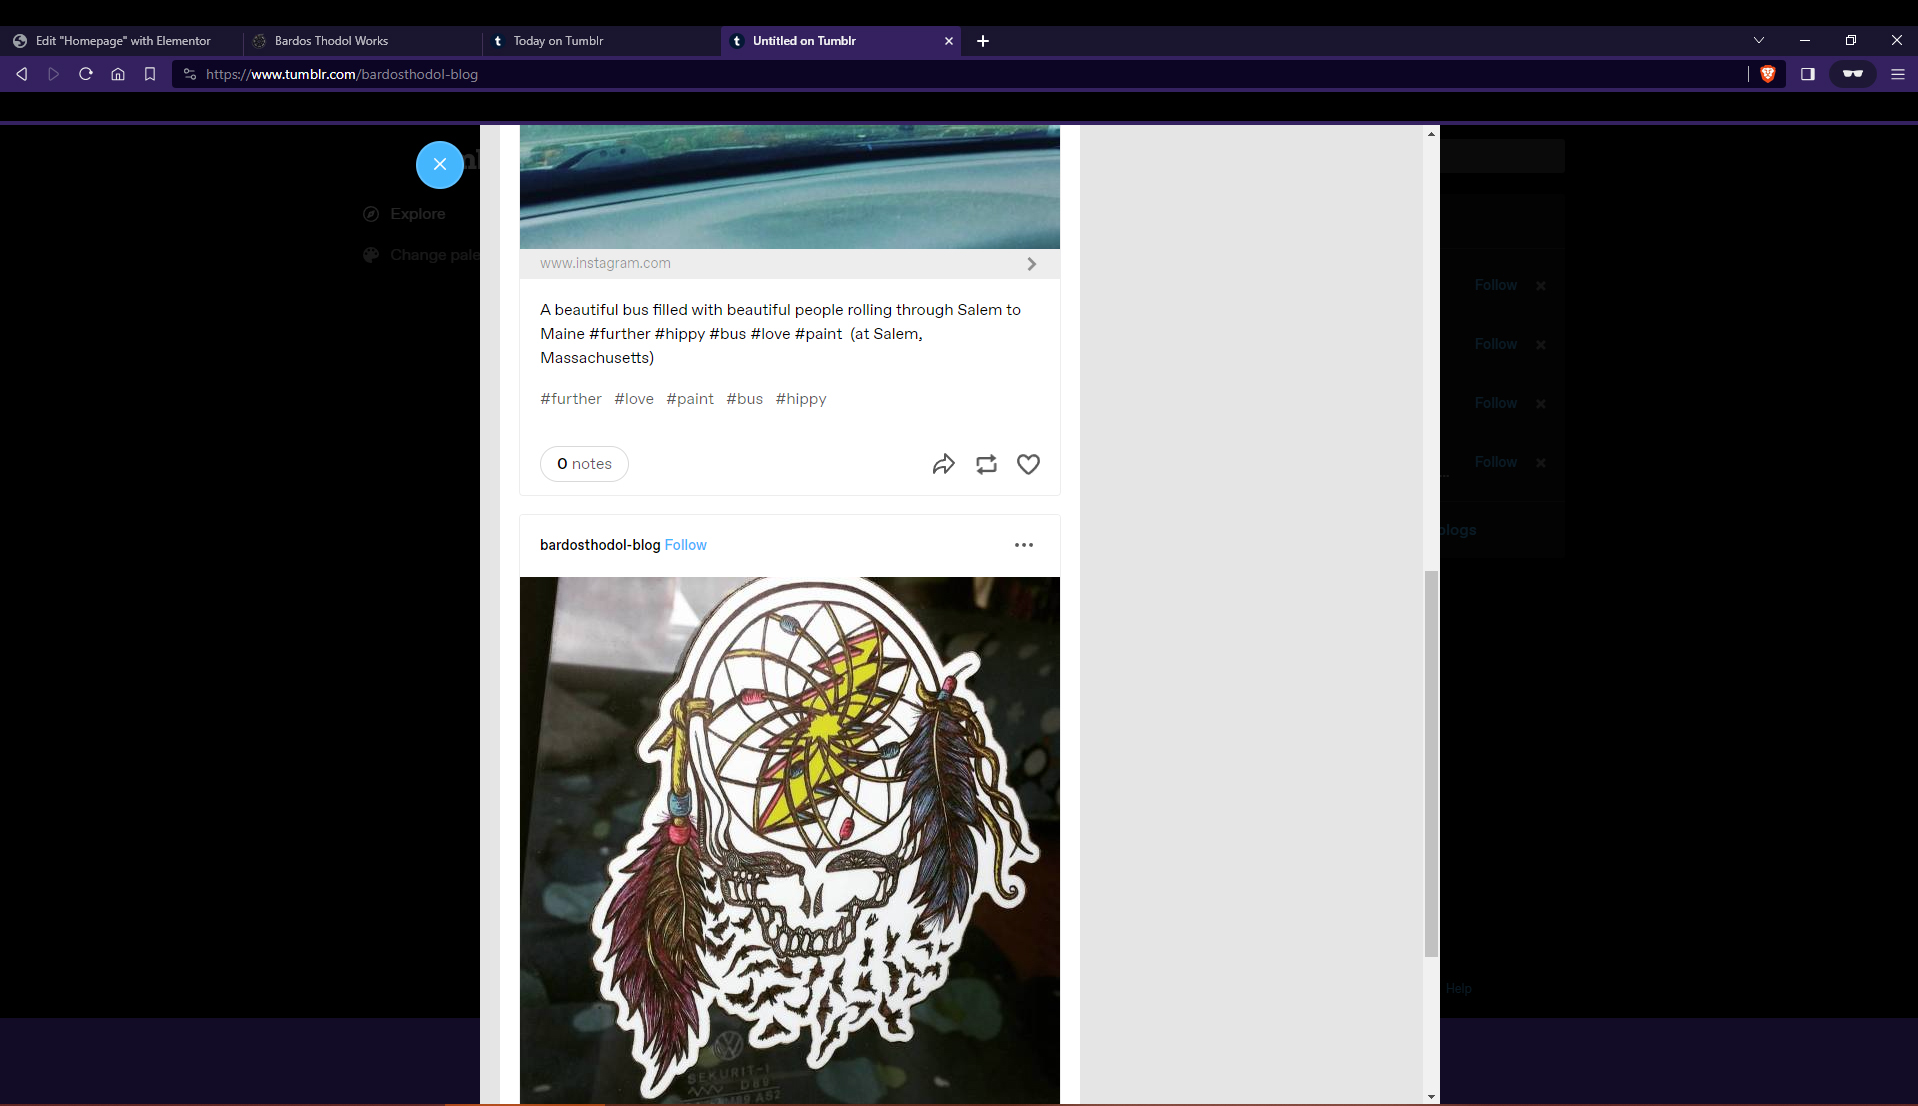Select the #hippy tag below the post

coord(801,399)
